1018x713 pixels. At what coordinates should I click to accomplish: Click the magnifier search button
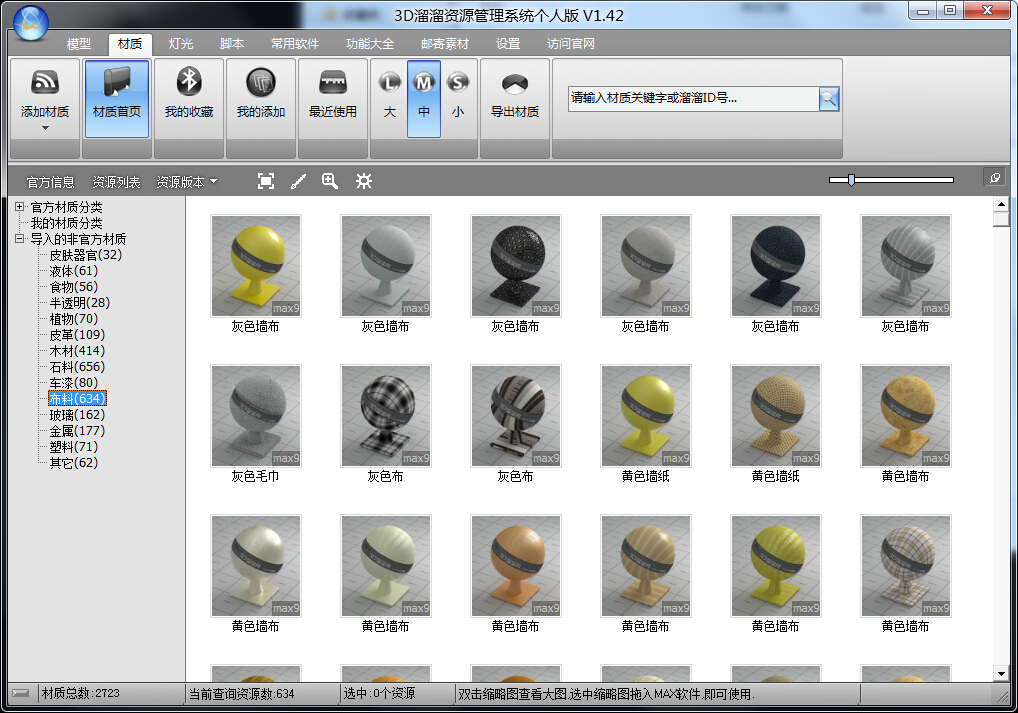829,99
